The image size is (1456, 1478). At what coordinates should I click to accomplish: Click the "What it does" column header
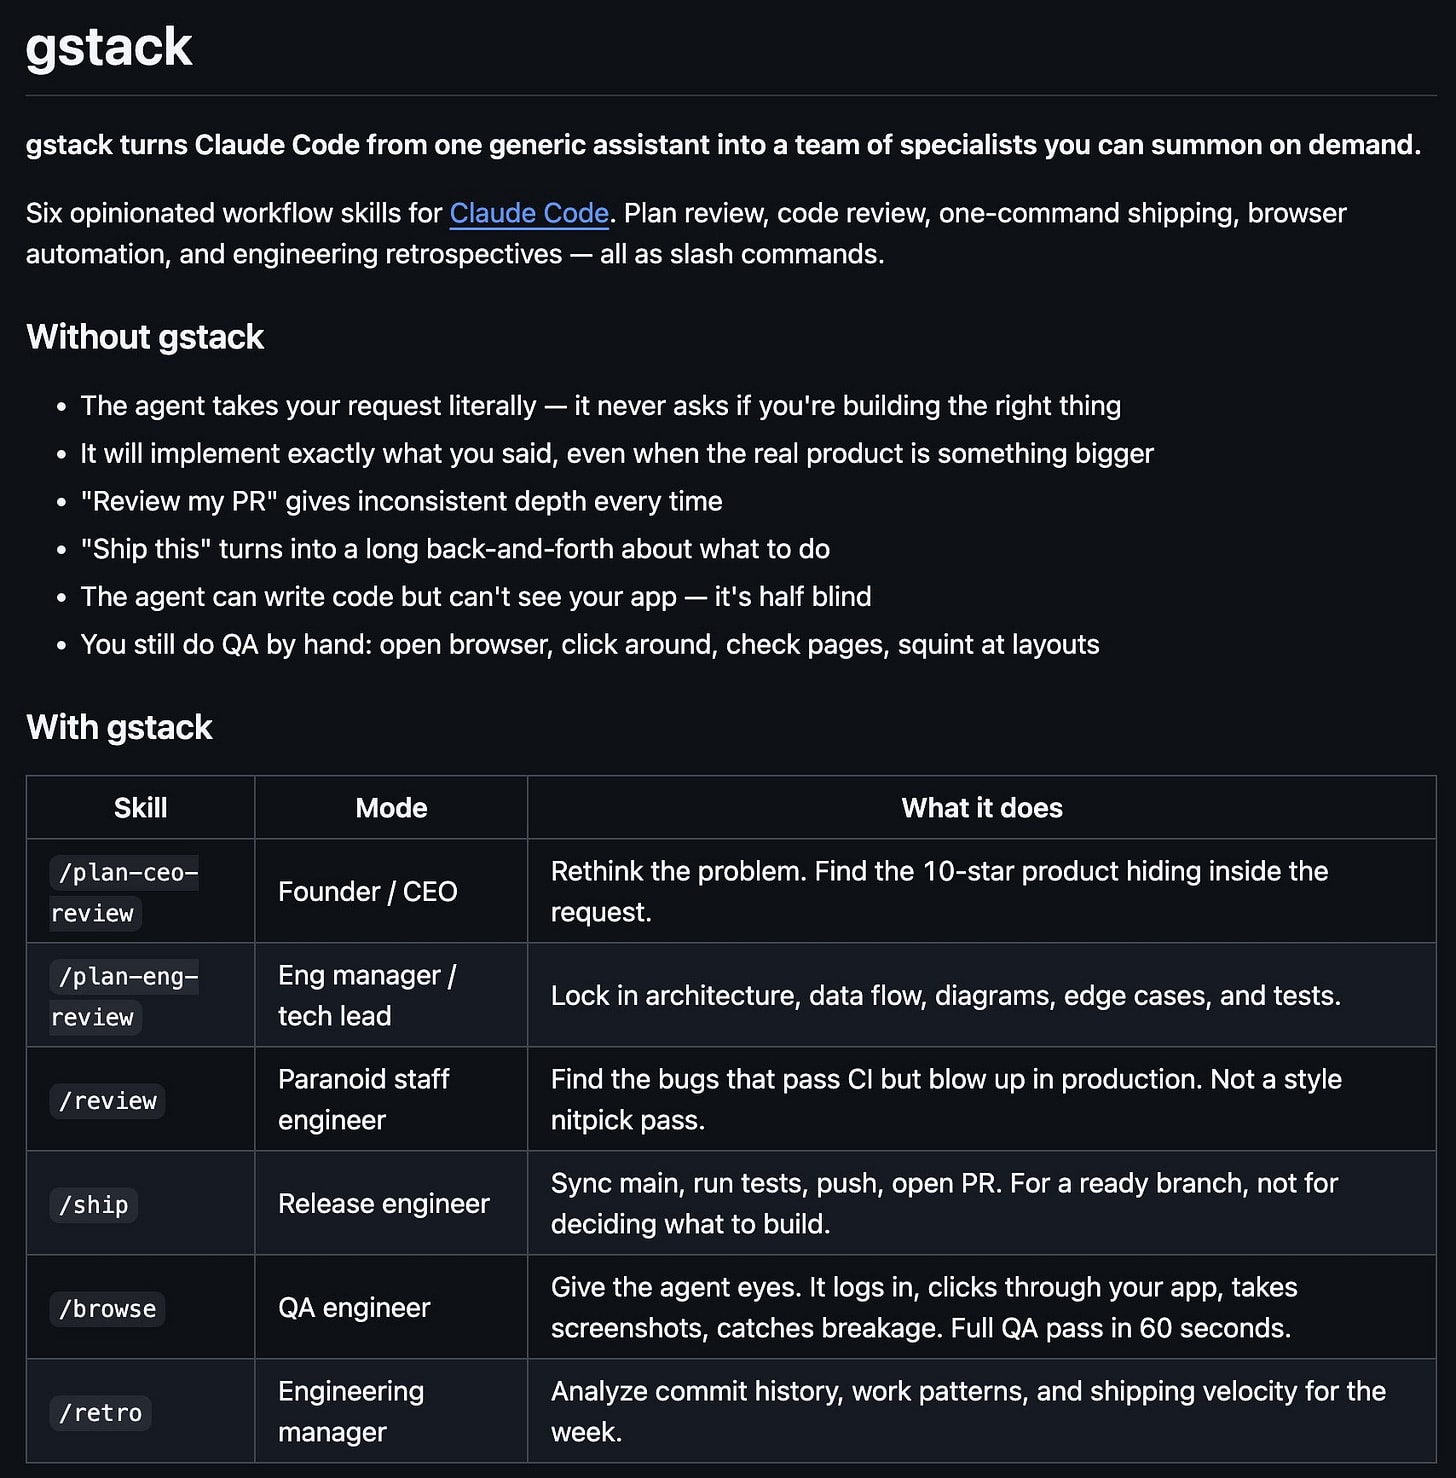click(x=981, y=808)
